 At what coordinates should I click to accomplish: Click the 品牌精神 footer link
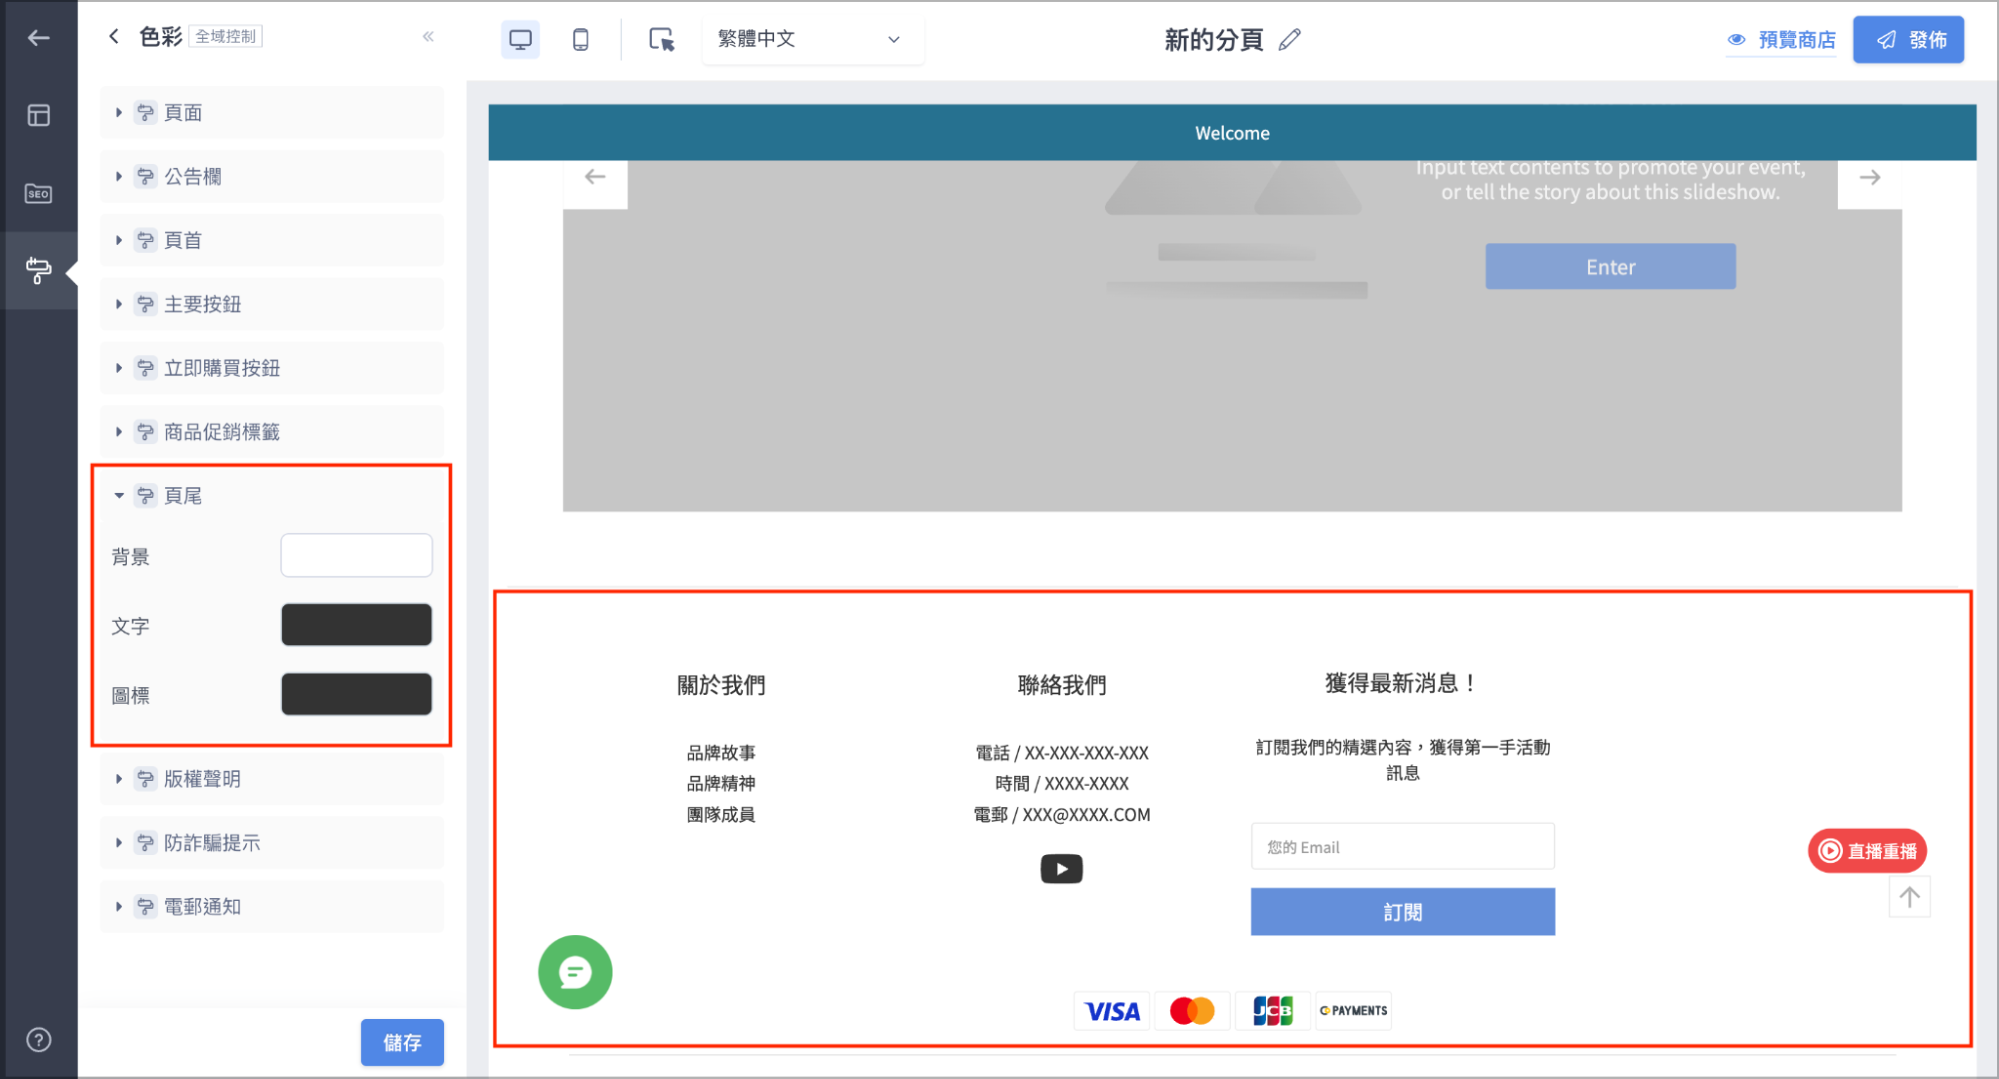tap(721, 784)
